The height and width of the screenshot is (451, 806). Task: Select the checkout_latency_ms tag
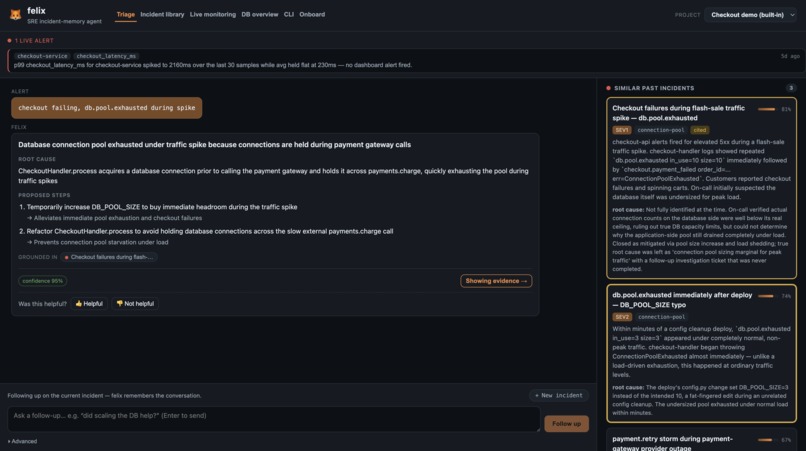pos(106,56)
